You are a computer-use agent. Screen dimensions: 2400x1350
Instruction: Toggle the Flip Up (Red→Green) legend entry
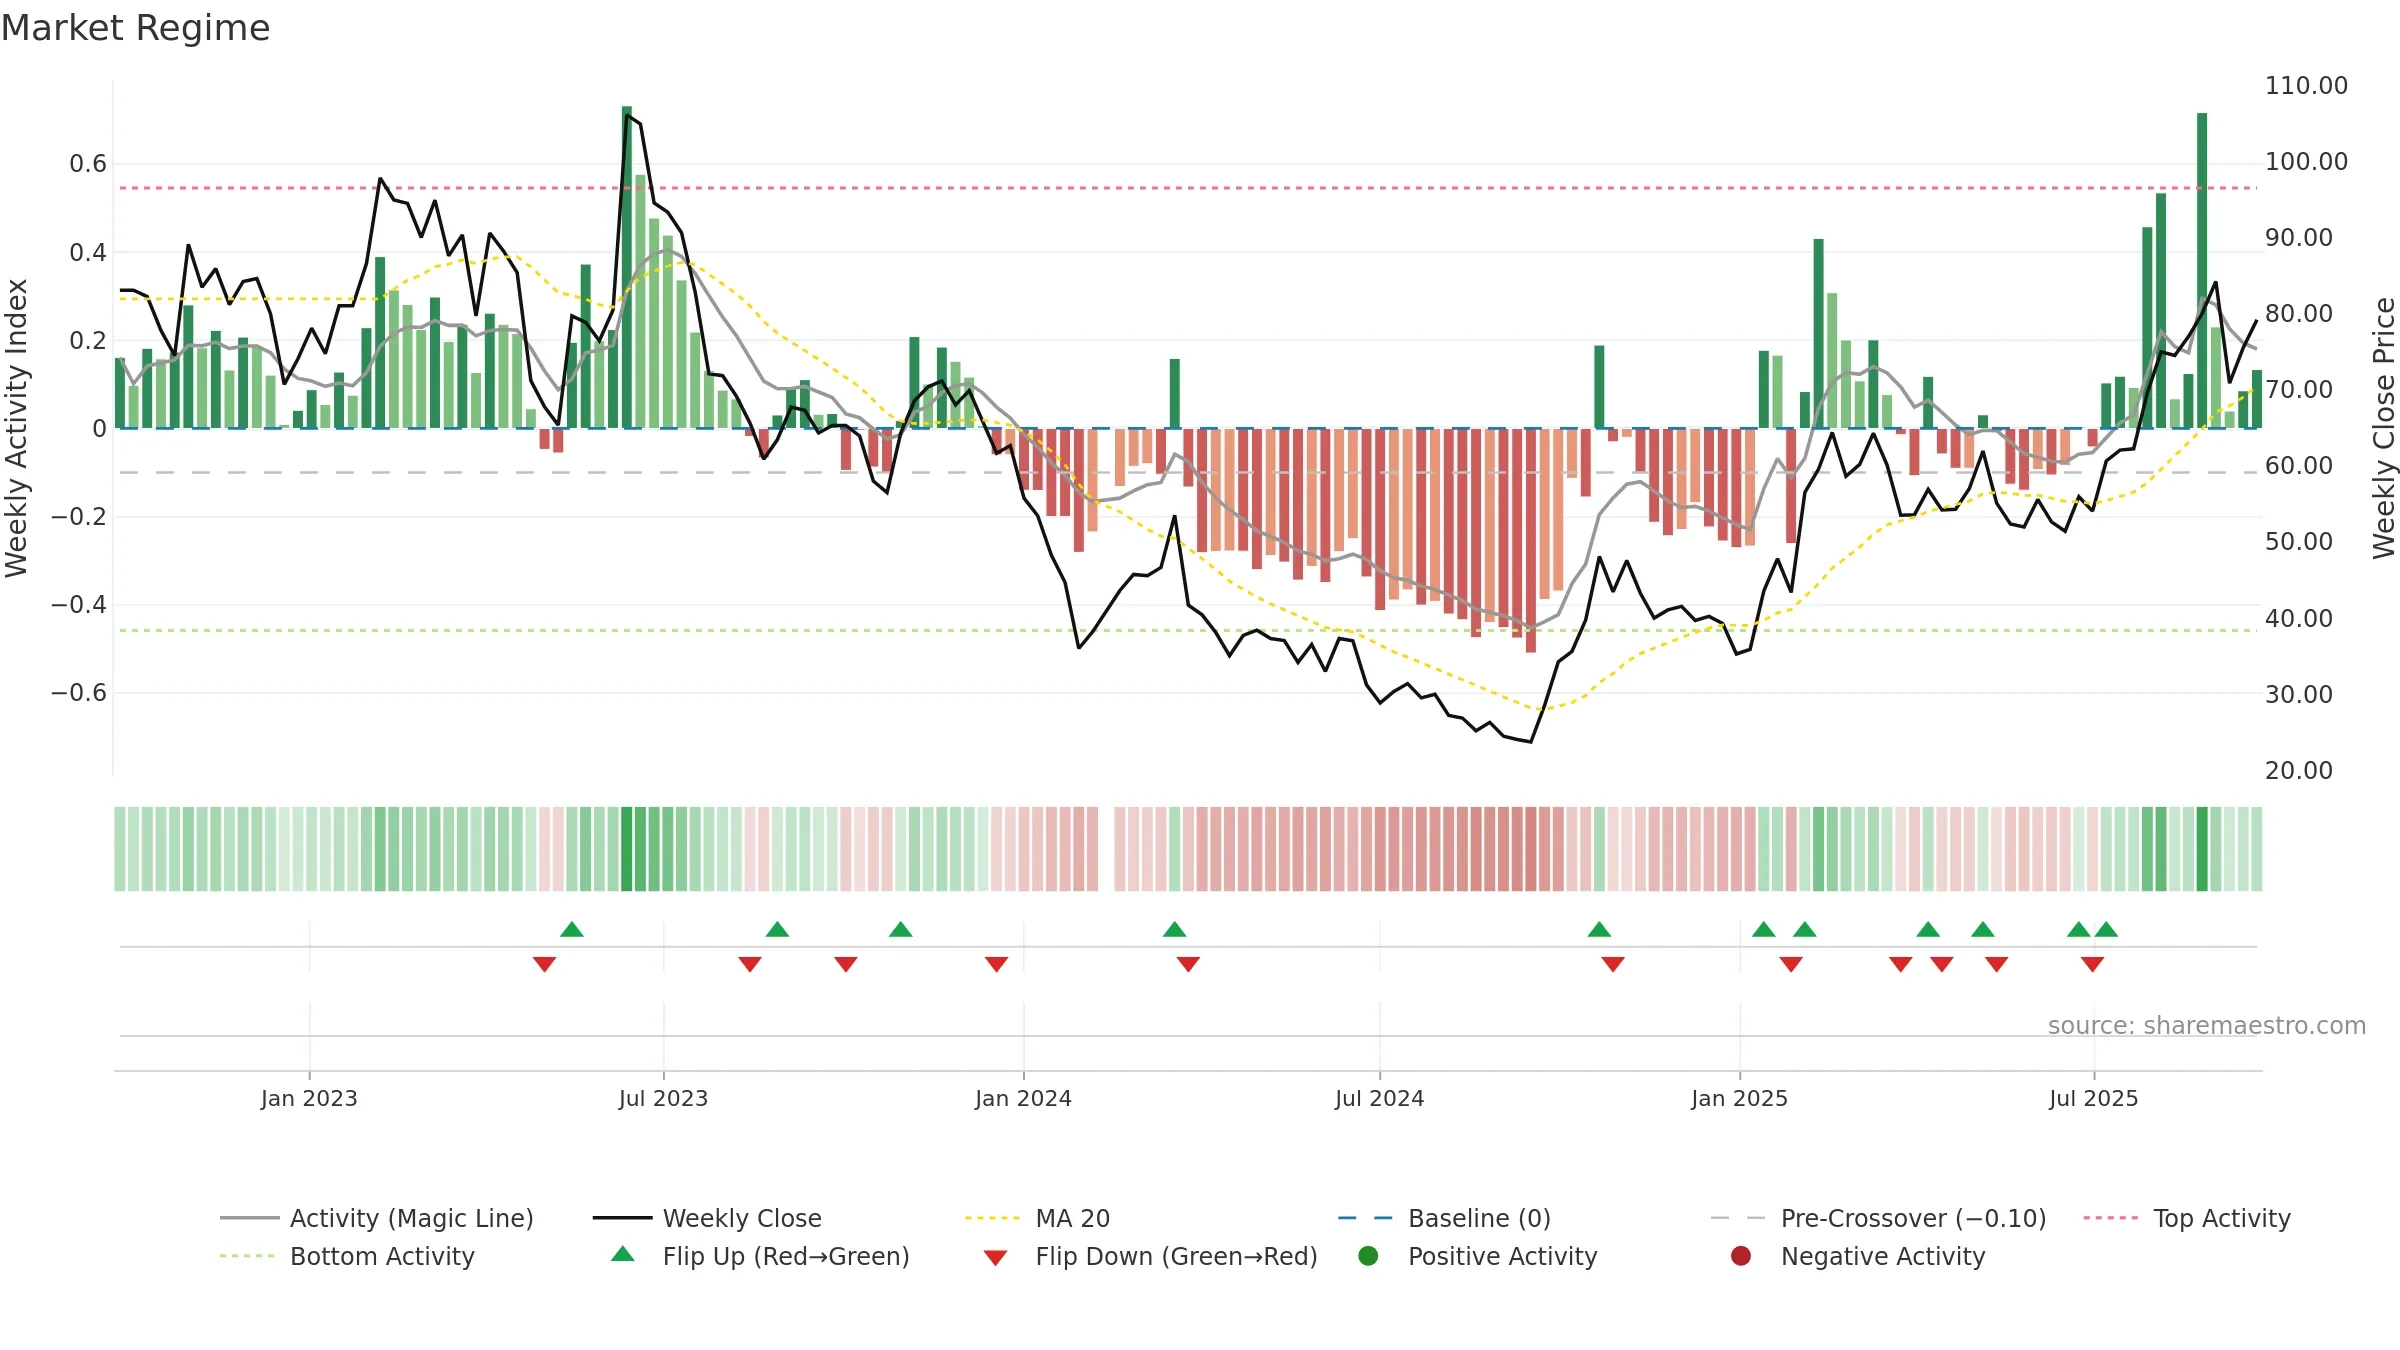pyautogui.click(x=760, y=1256)
